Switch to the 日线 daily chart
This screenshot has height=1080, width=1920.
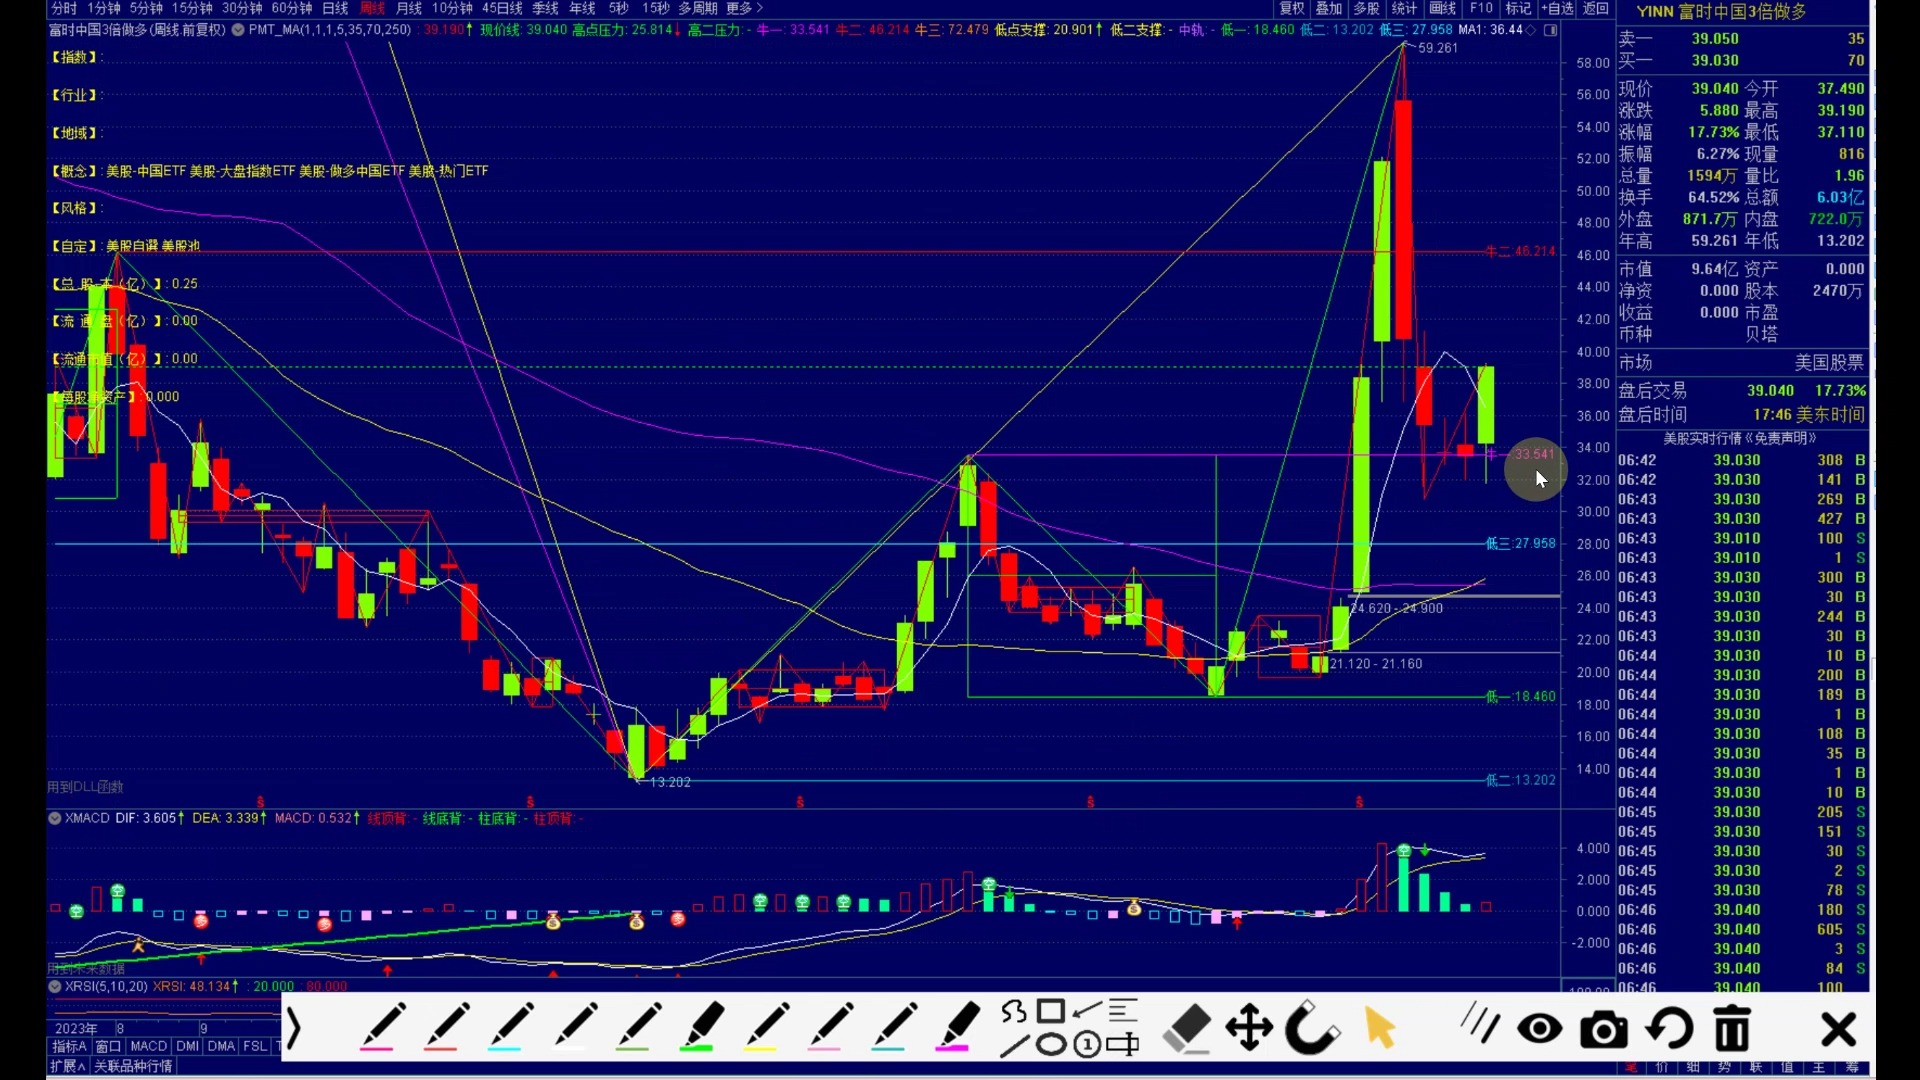click(x=335, y=8)
